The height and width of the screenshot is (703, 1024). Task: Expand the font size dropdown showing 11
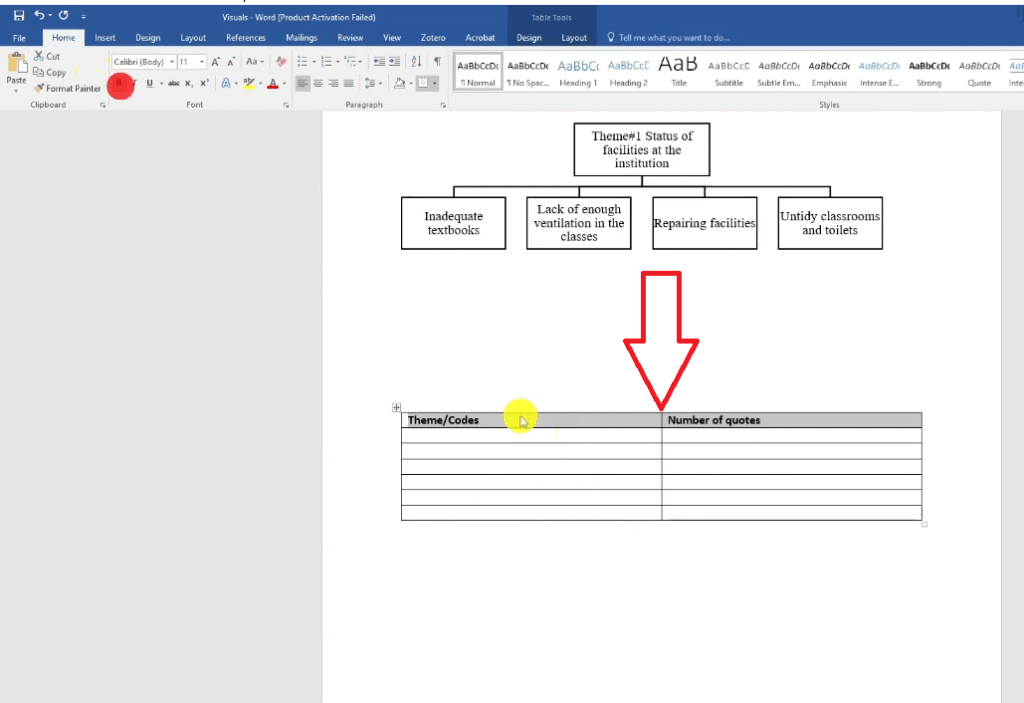point(202,62)
